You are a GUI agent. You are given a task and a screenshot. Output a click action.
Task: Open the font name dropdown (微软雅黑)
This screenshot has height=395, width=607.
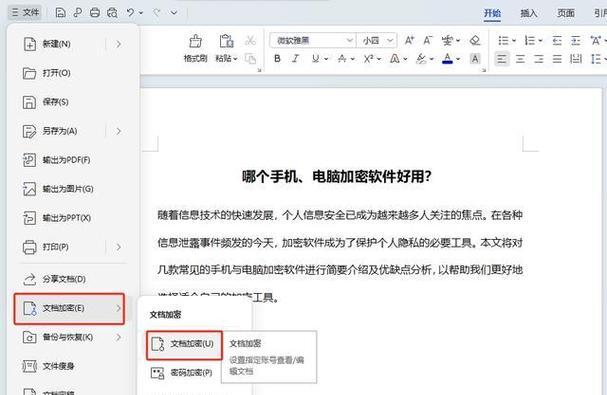tap(313, 40)
